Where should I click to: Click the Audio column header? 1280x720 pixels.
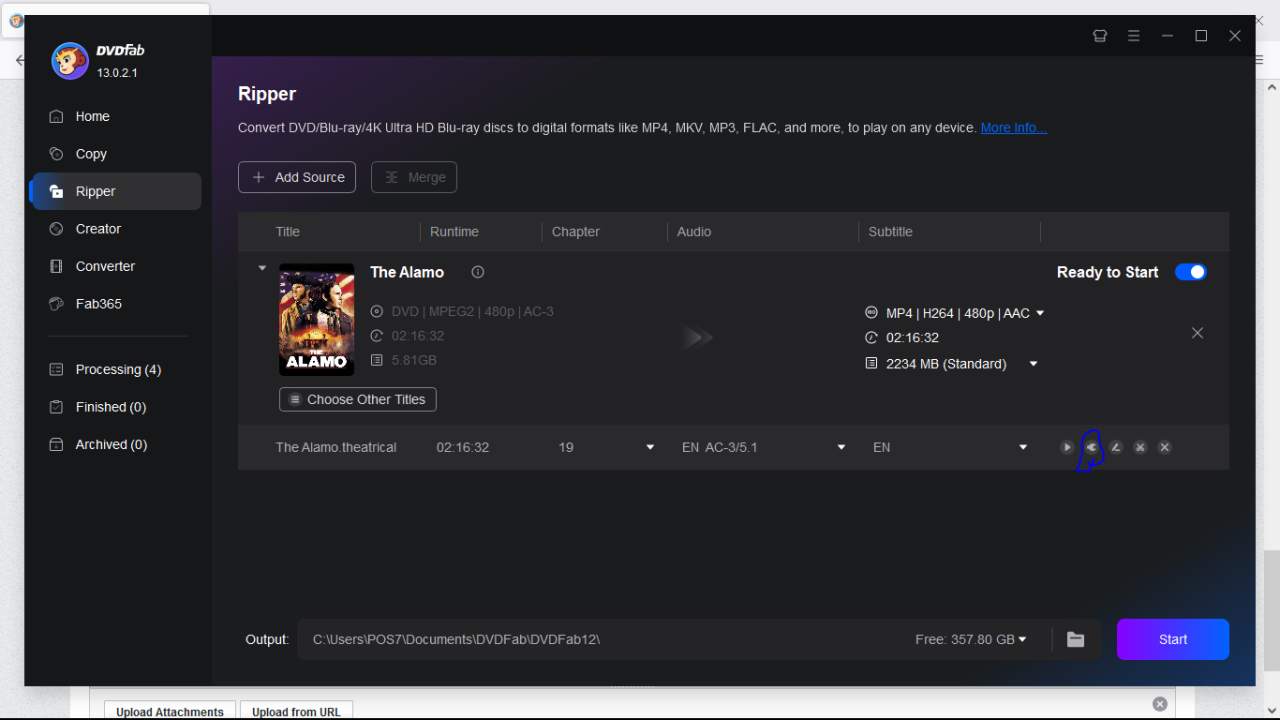[x=694, y=231]
